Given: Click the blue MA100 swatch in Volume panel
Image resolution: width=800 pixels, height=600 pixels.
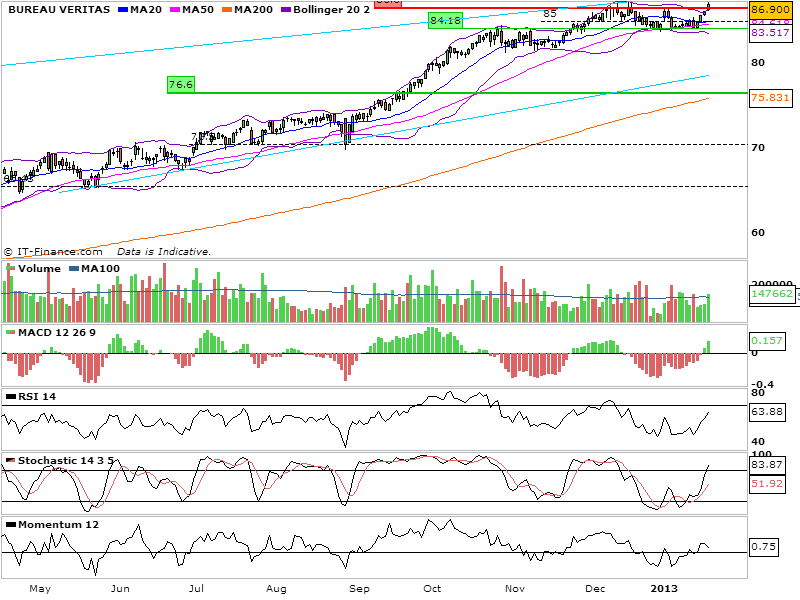Looking at the screenshot, I should pyautogui.click(x=74, y=269).
